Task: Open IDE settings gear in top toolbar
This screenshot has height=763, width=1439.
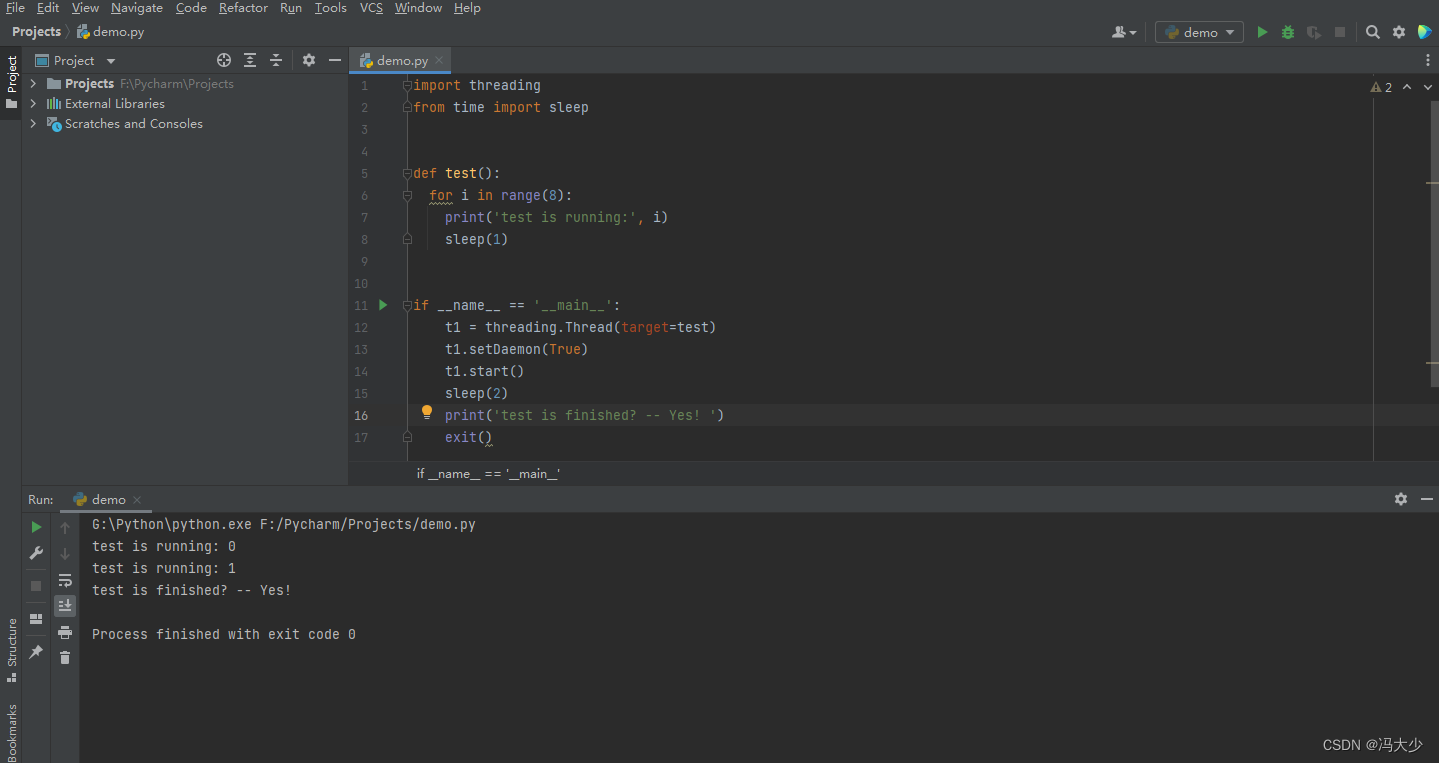Action: (1399, 32)
